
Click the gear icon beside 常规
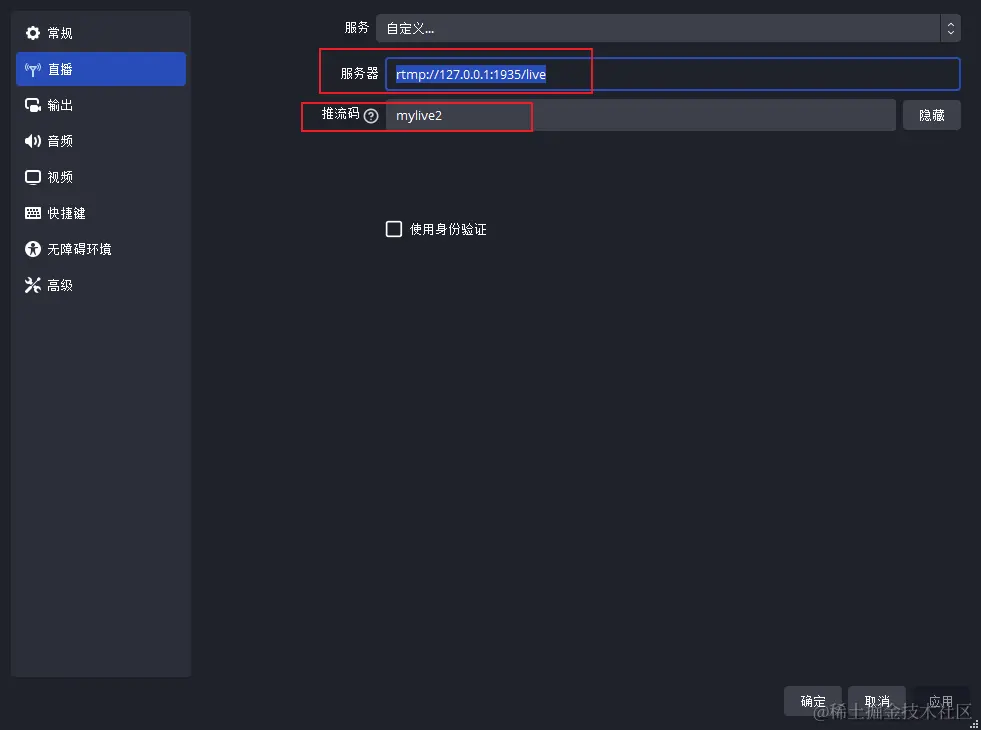point(33,33)
